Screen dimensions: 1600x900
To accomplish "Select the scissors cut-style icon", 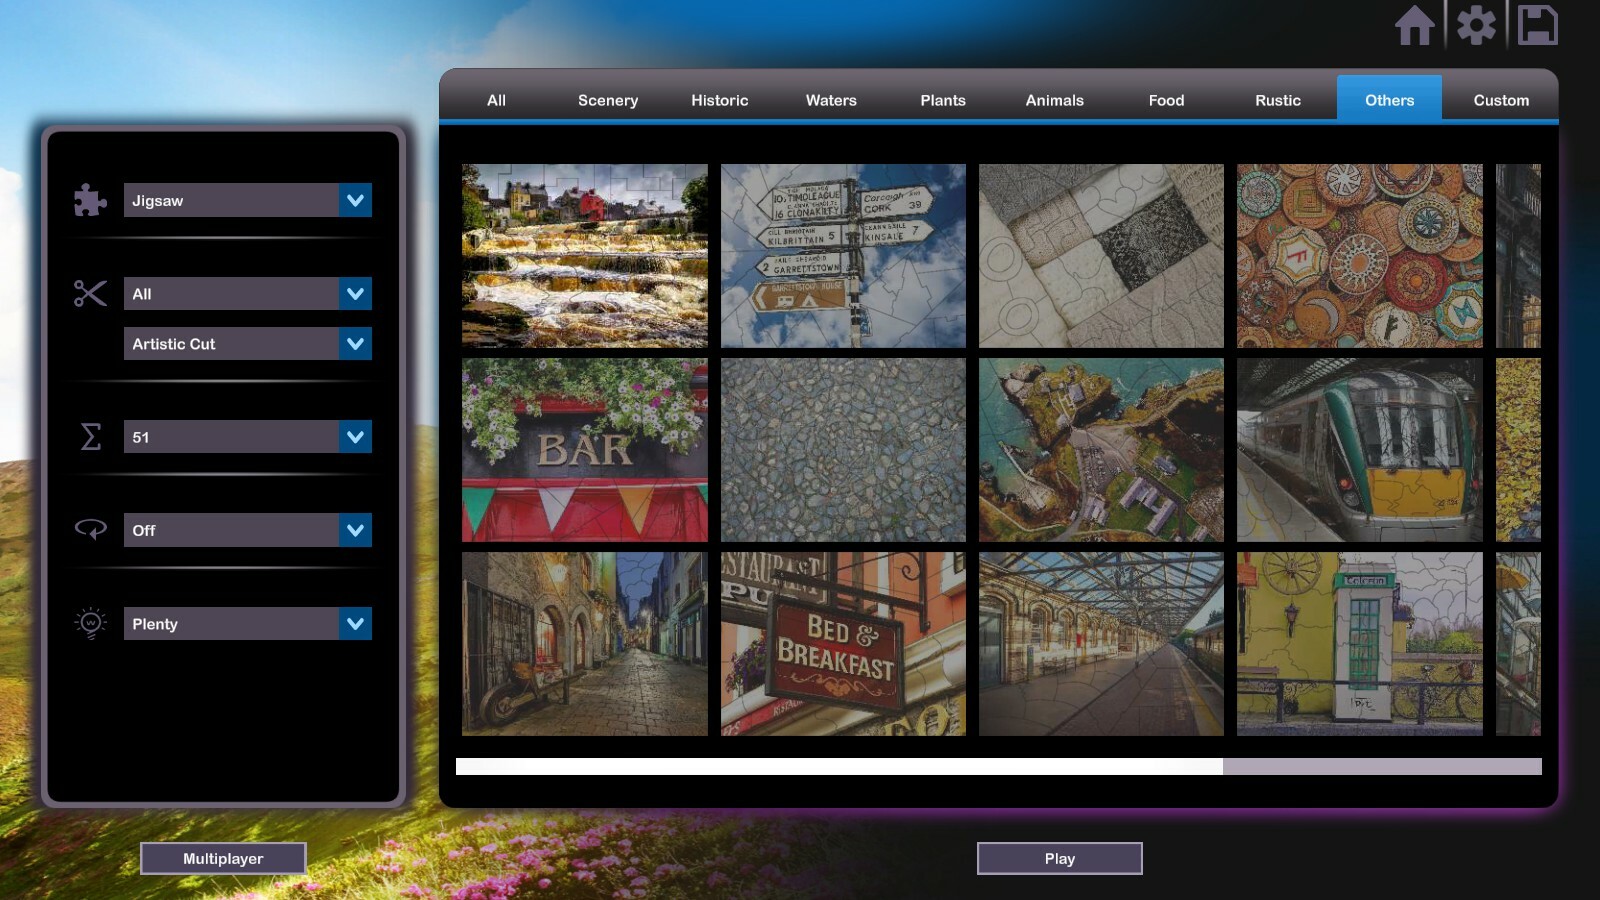I will (90, 293).
